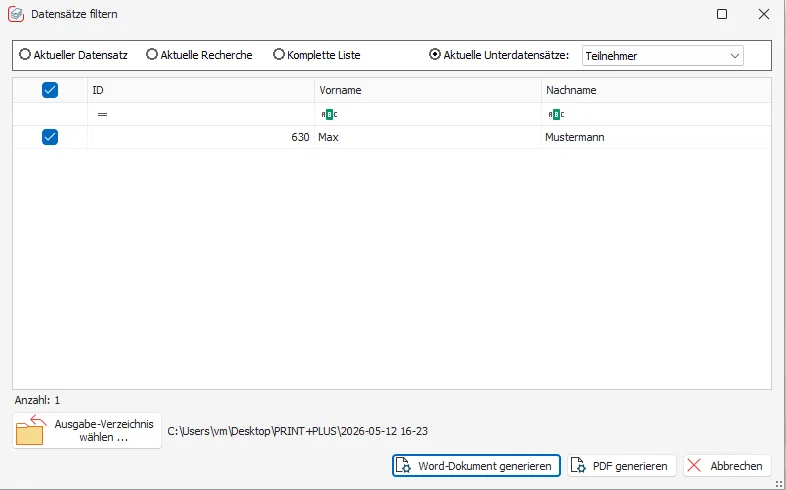Viewport: 786px width, 490px height.
Task: Maximize the Datensätze filtern window
Action: click(722, 14)
